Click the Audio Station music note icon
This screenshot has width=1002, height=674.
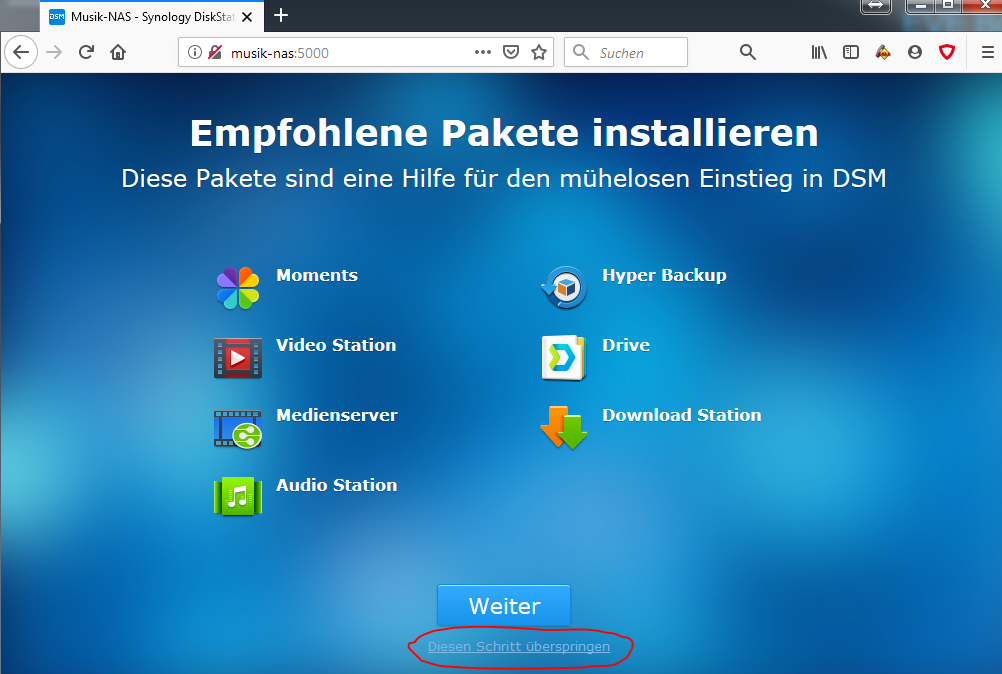238,496
